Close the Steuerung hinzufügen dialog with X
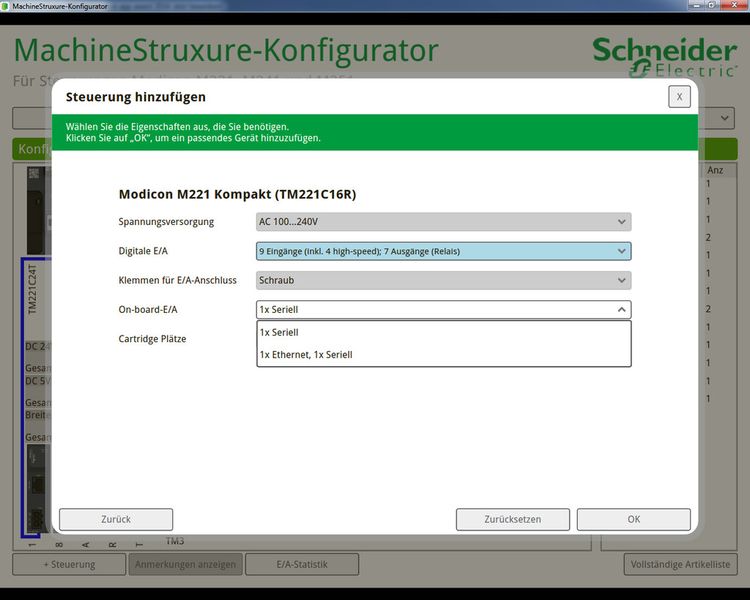Screen dimensions: 750x600 (679, 97)
